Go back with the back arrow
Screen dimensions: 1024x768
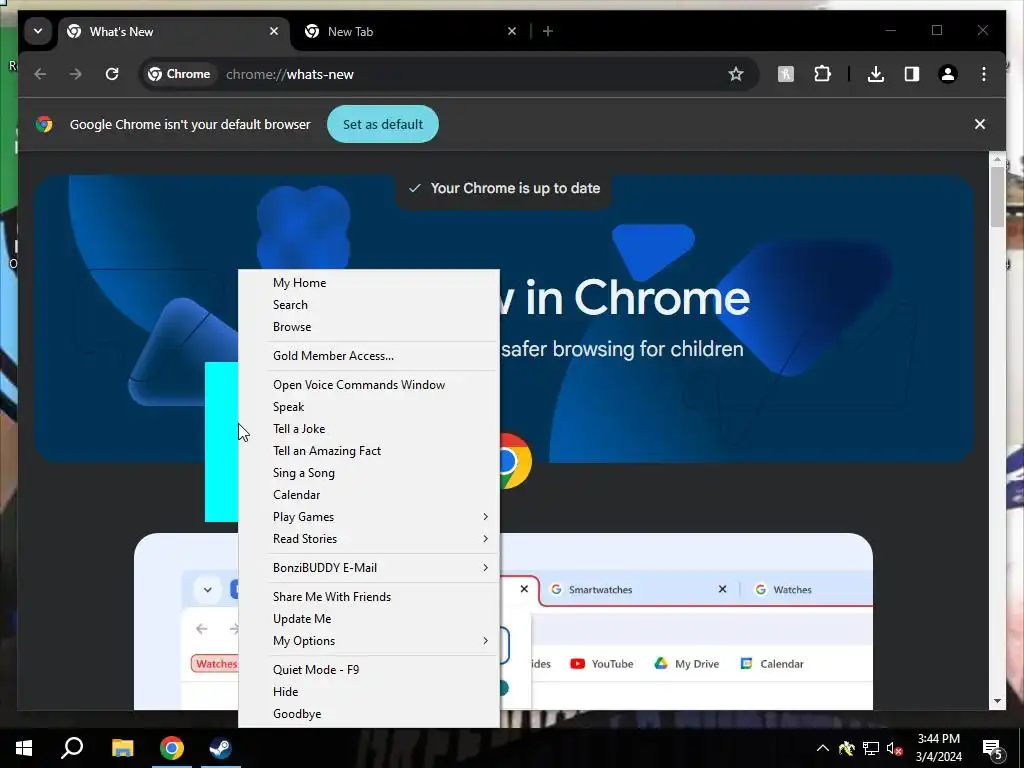pyautogui.click(x=40, y=74)
